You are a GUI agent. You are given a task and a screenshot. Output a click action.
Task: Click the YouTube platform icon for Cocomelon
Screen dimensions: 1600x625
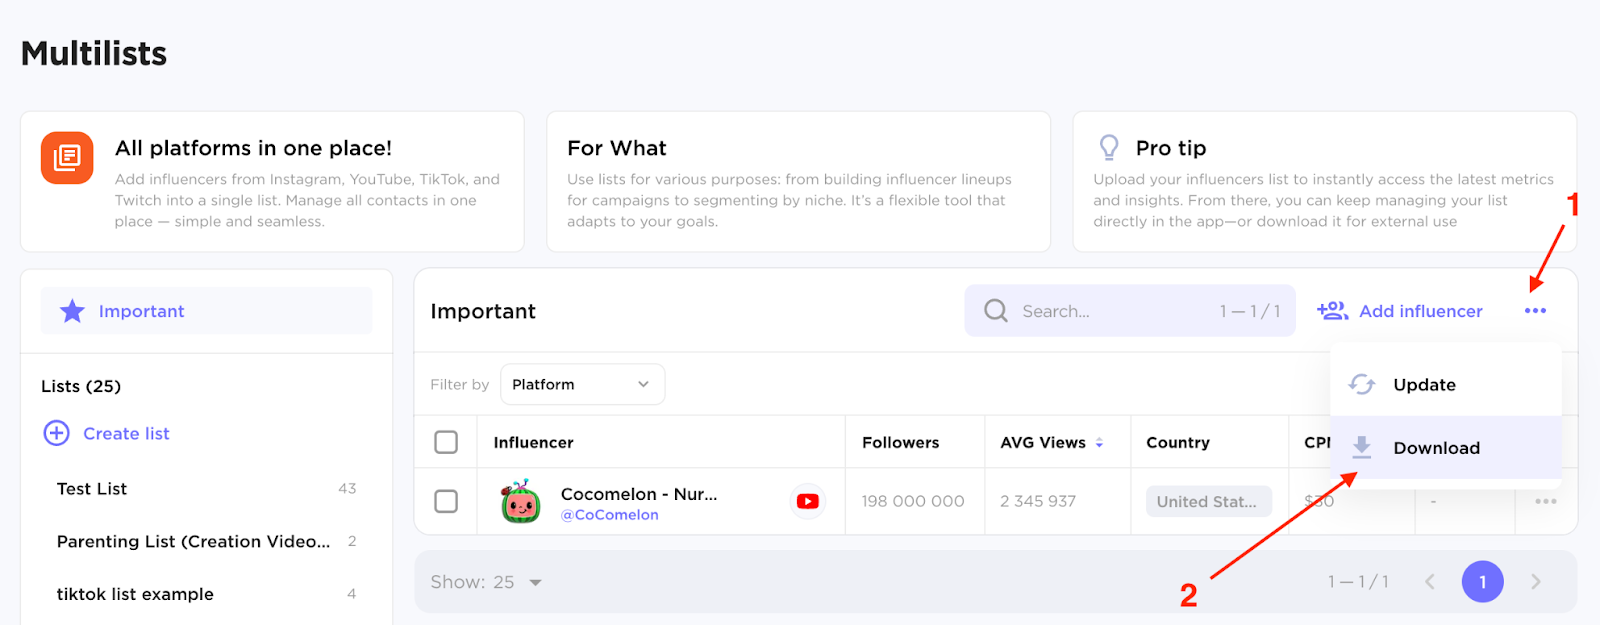click(x=808, y=501)
